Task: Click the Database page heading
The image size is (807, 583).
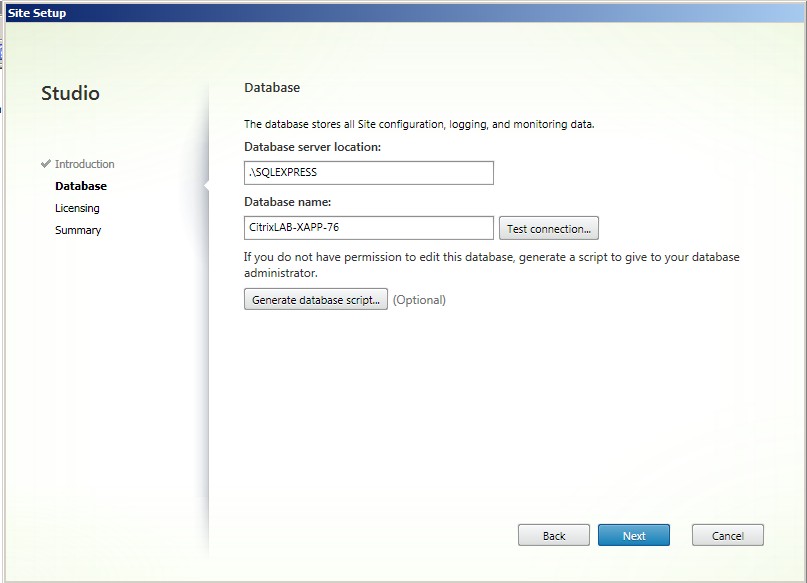Action: click(x=271, y=88)
